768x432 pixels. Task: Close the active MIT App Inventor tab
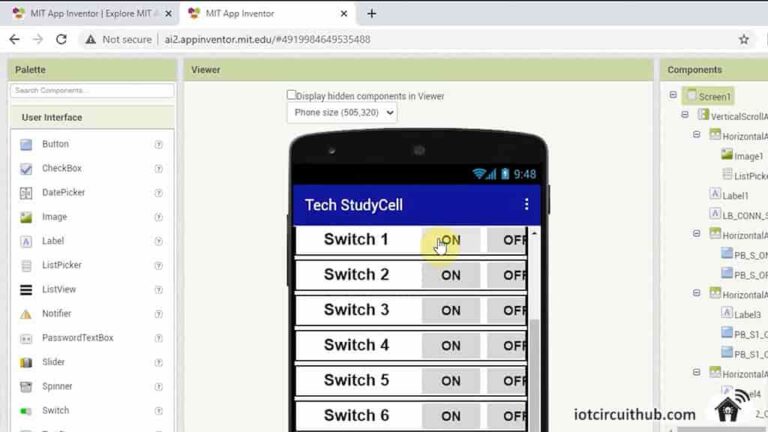point(344,14)
